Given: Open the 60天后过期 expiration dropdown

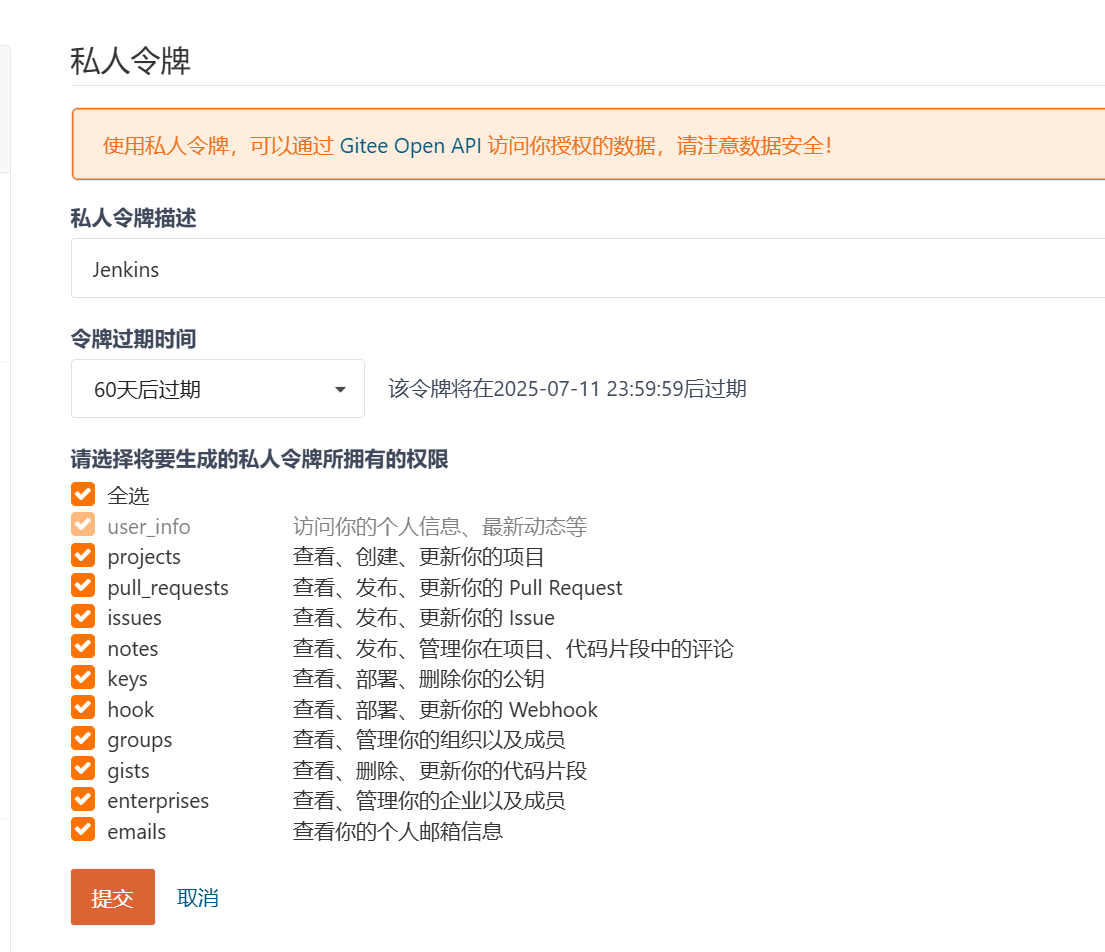Looking at the screenshot, I should tap(217, 389).
